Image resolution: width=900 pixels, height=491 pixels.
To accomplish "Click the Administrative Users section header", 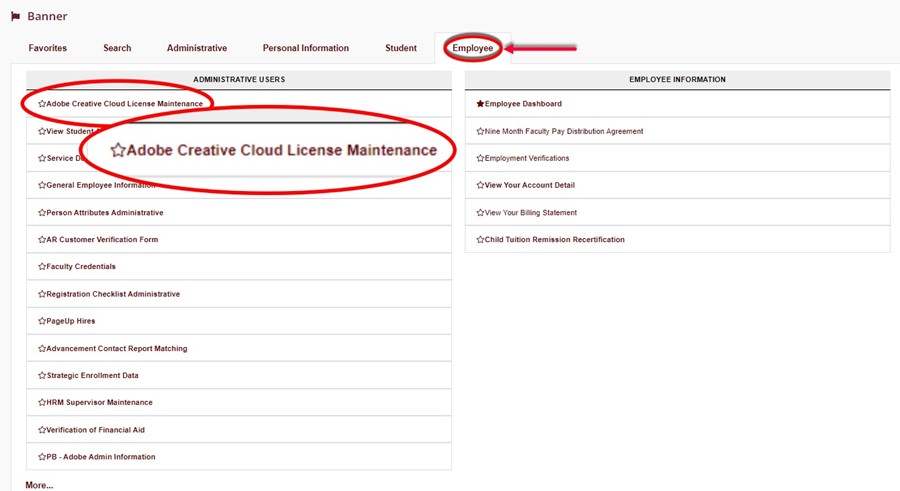I will tap(239, 80).
